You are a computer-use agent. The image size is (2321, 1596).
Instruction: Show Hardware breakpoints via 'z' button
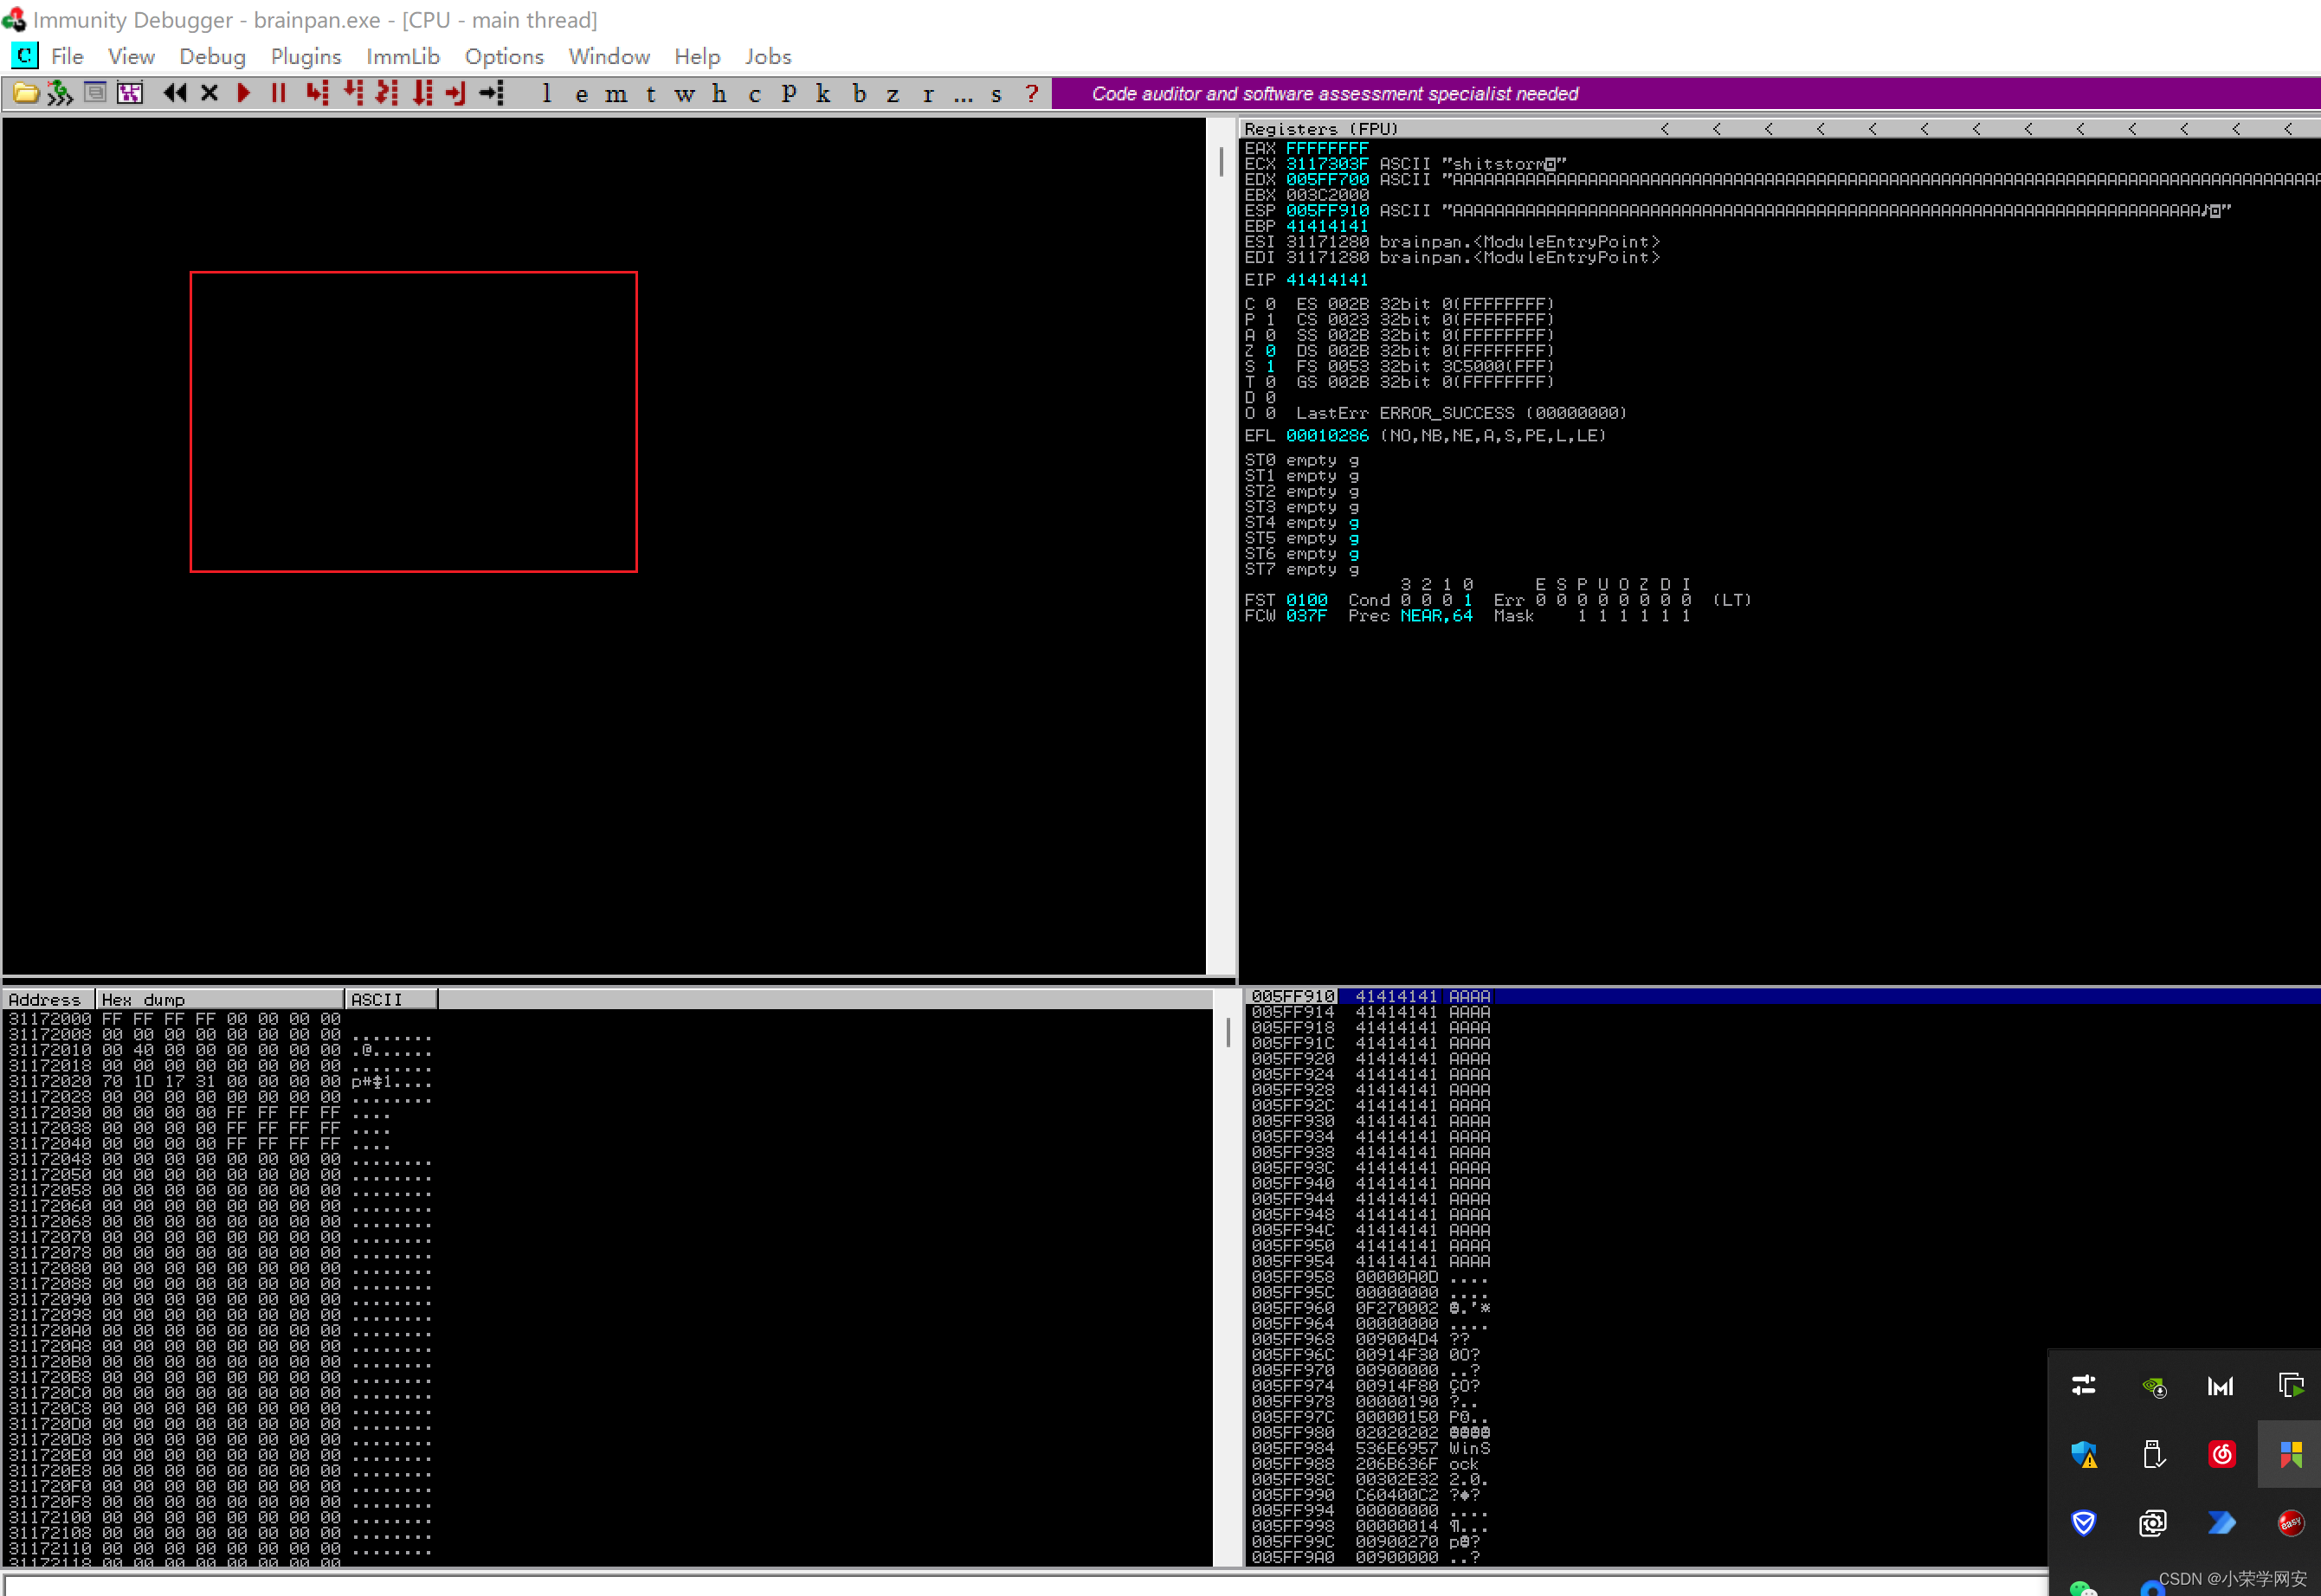893,94
